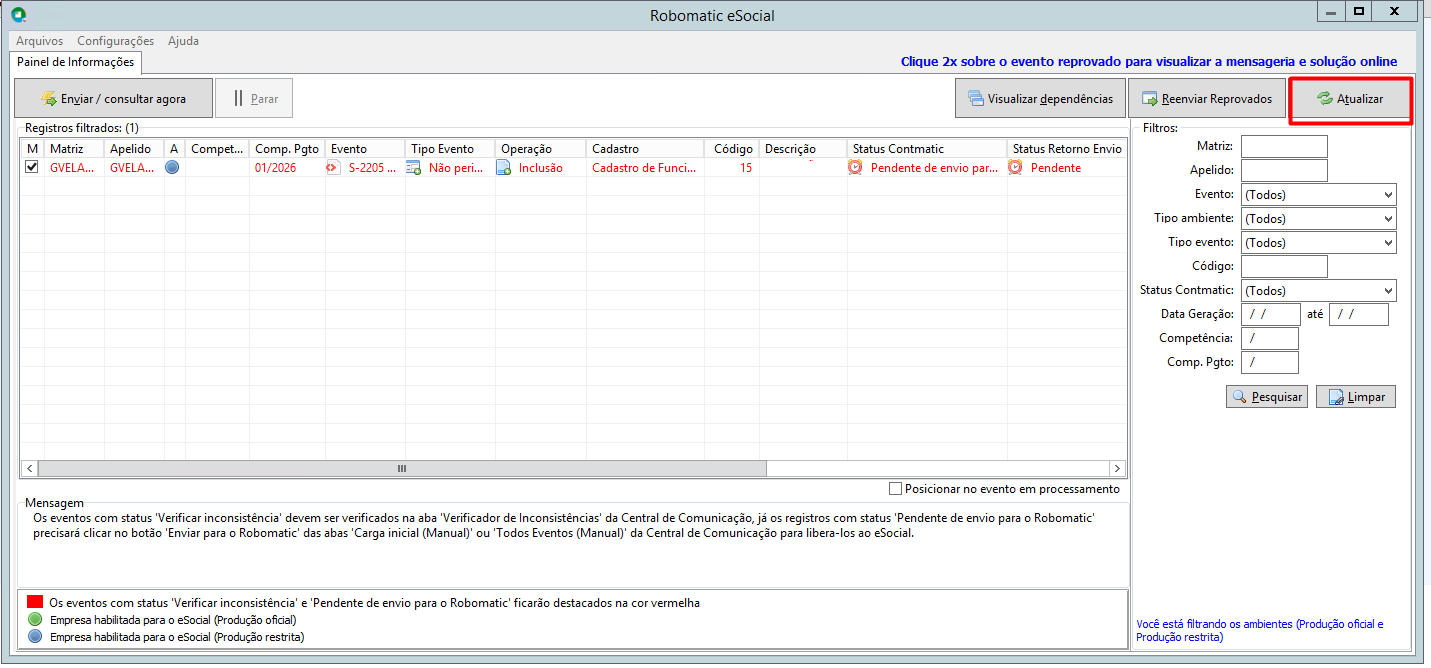Sort by the Cadastro column header
Image resolution: width=1431 pixels, height=668 pixels.
click(x=645, y=149)
